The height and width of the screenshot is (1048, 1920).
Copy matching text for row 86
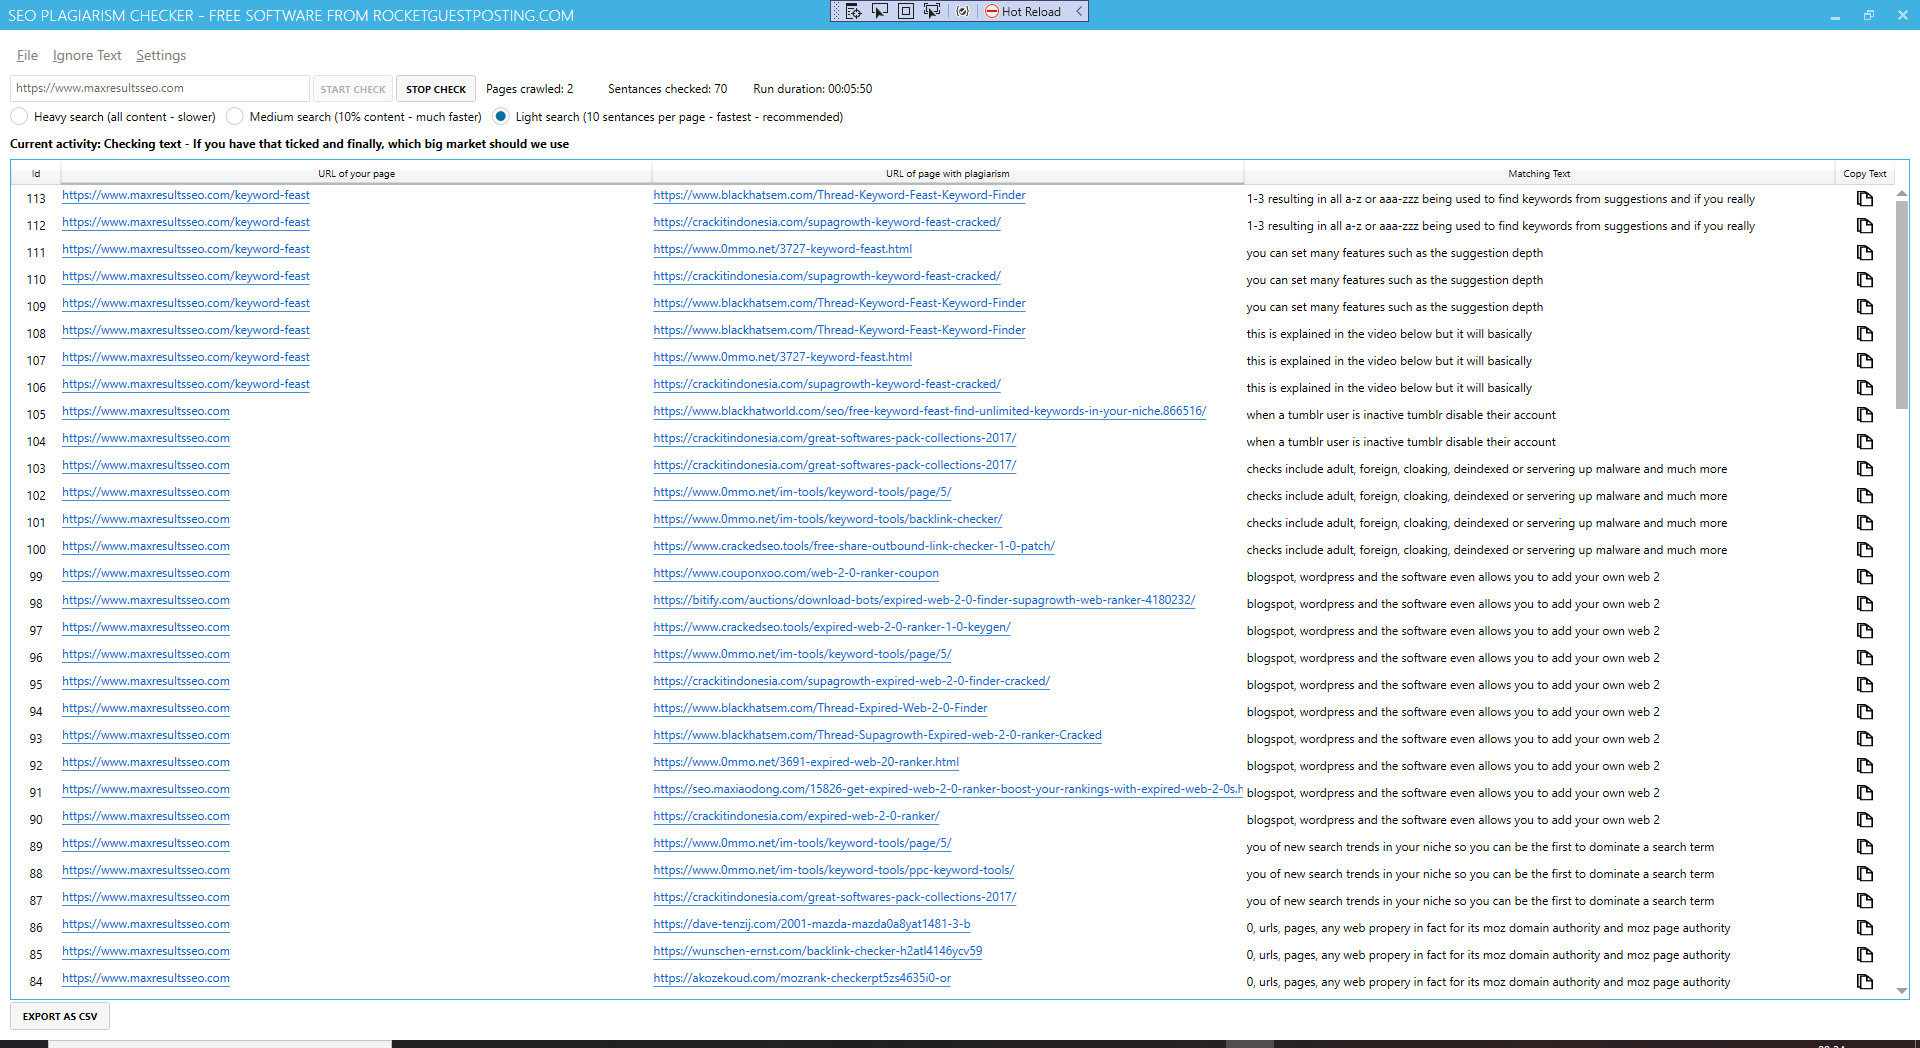click(1864, 928)
